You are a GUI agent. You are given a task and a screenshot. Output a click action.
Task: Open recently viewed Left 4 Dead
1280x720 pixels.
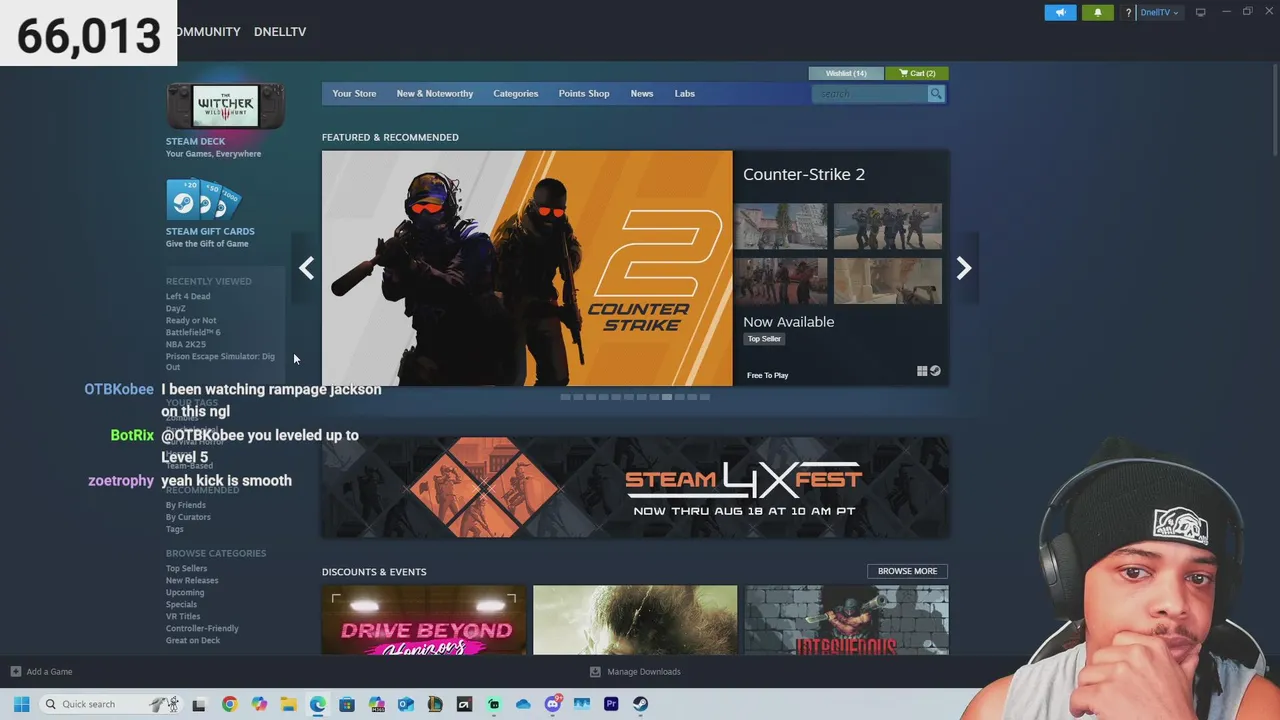tap(188, 296)
